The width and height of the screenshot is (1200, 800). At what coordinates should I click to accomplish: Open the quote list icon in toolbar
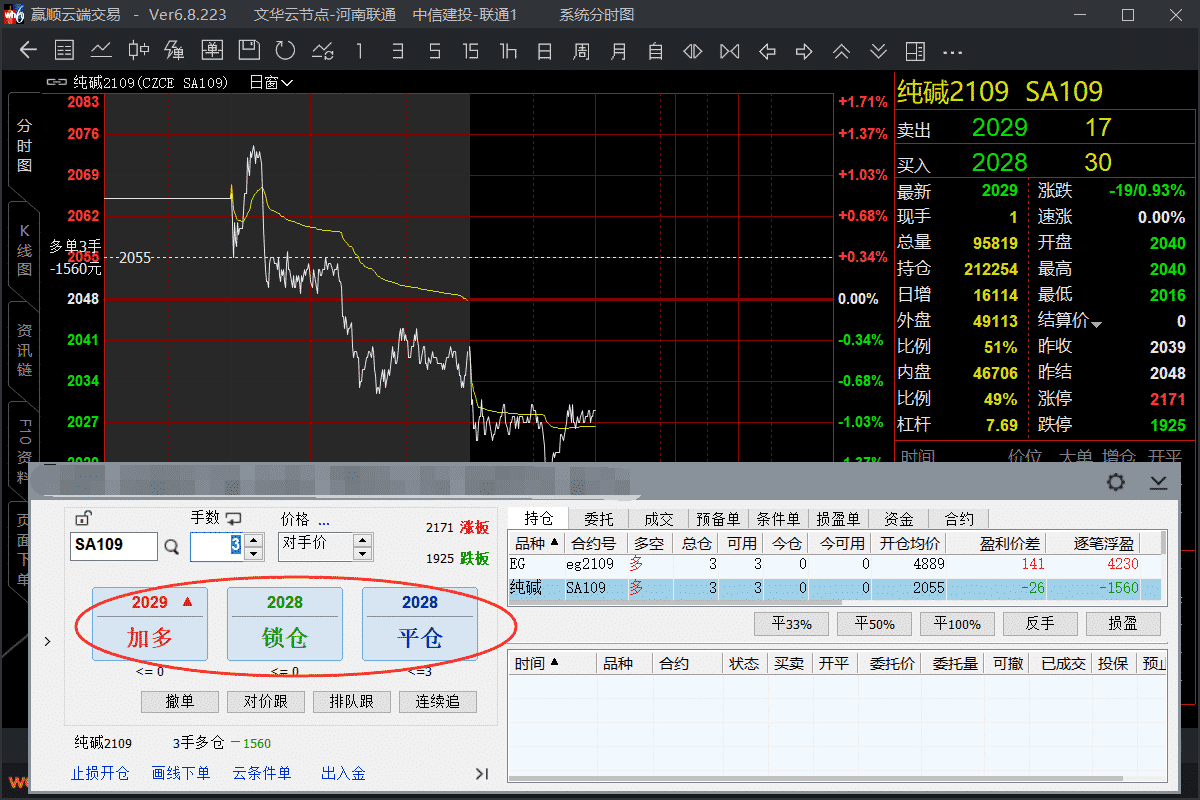tap(64, 51)
